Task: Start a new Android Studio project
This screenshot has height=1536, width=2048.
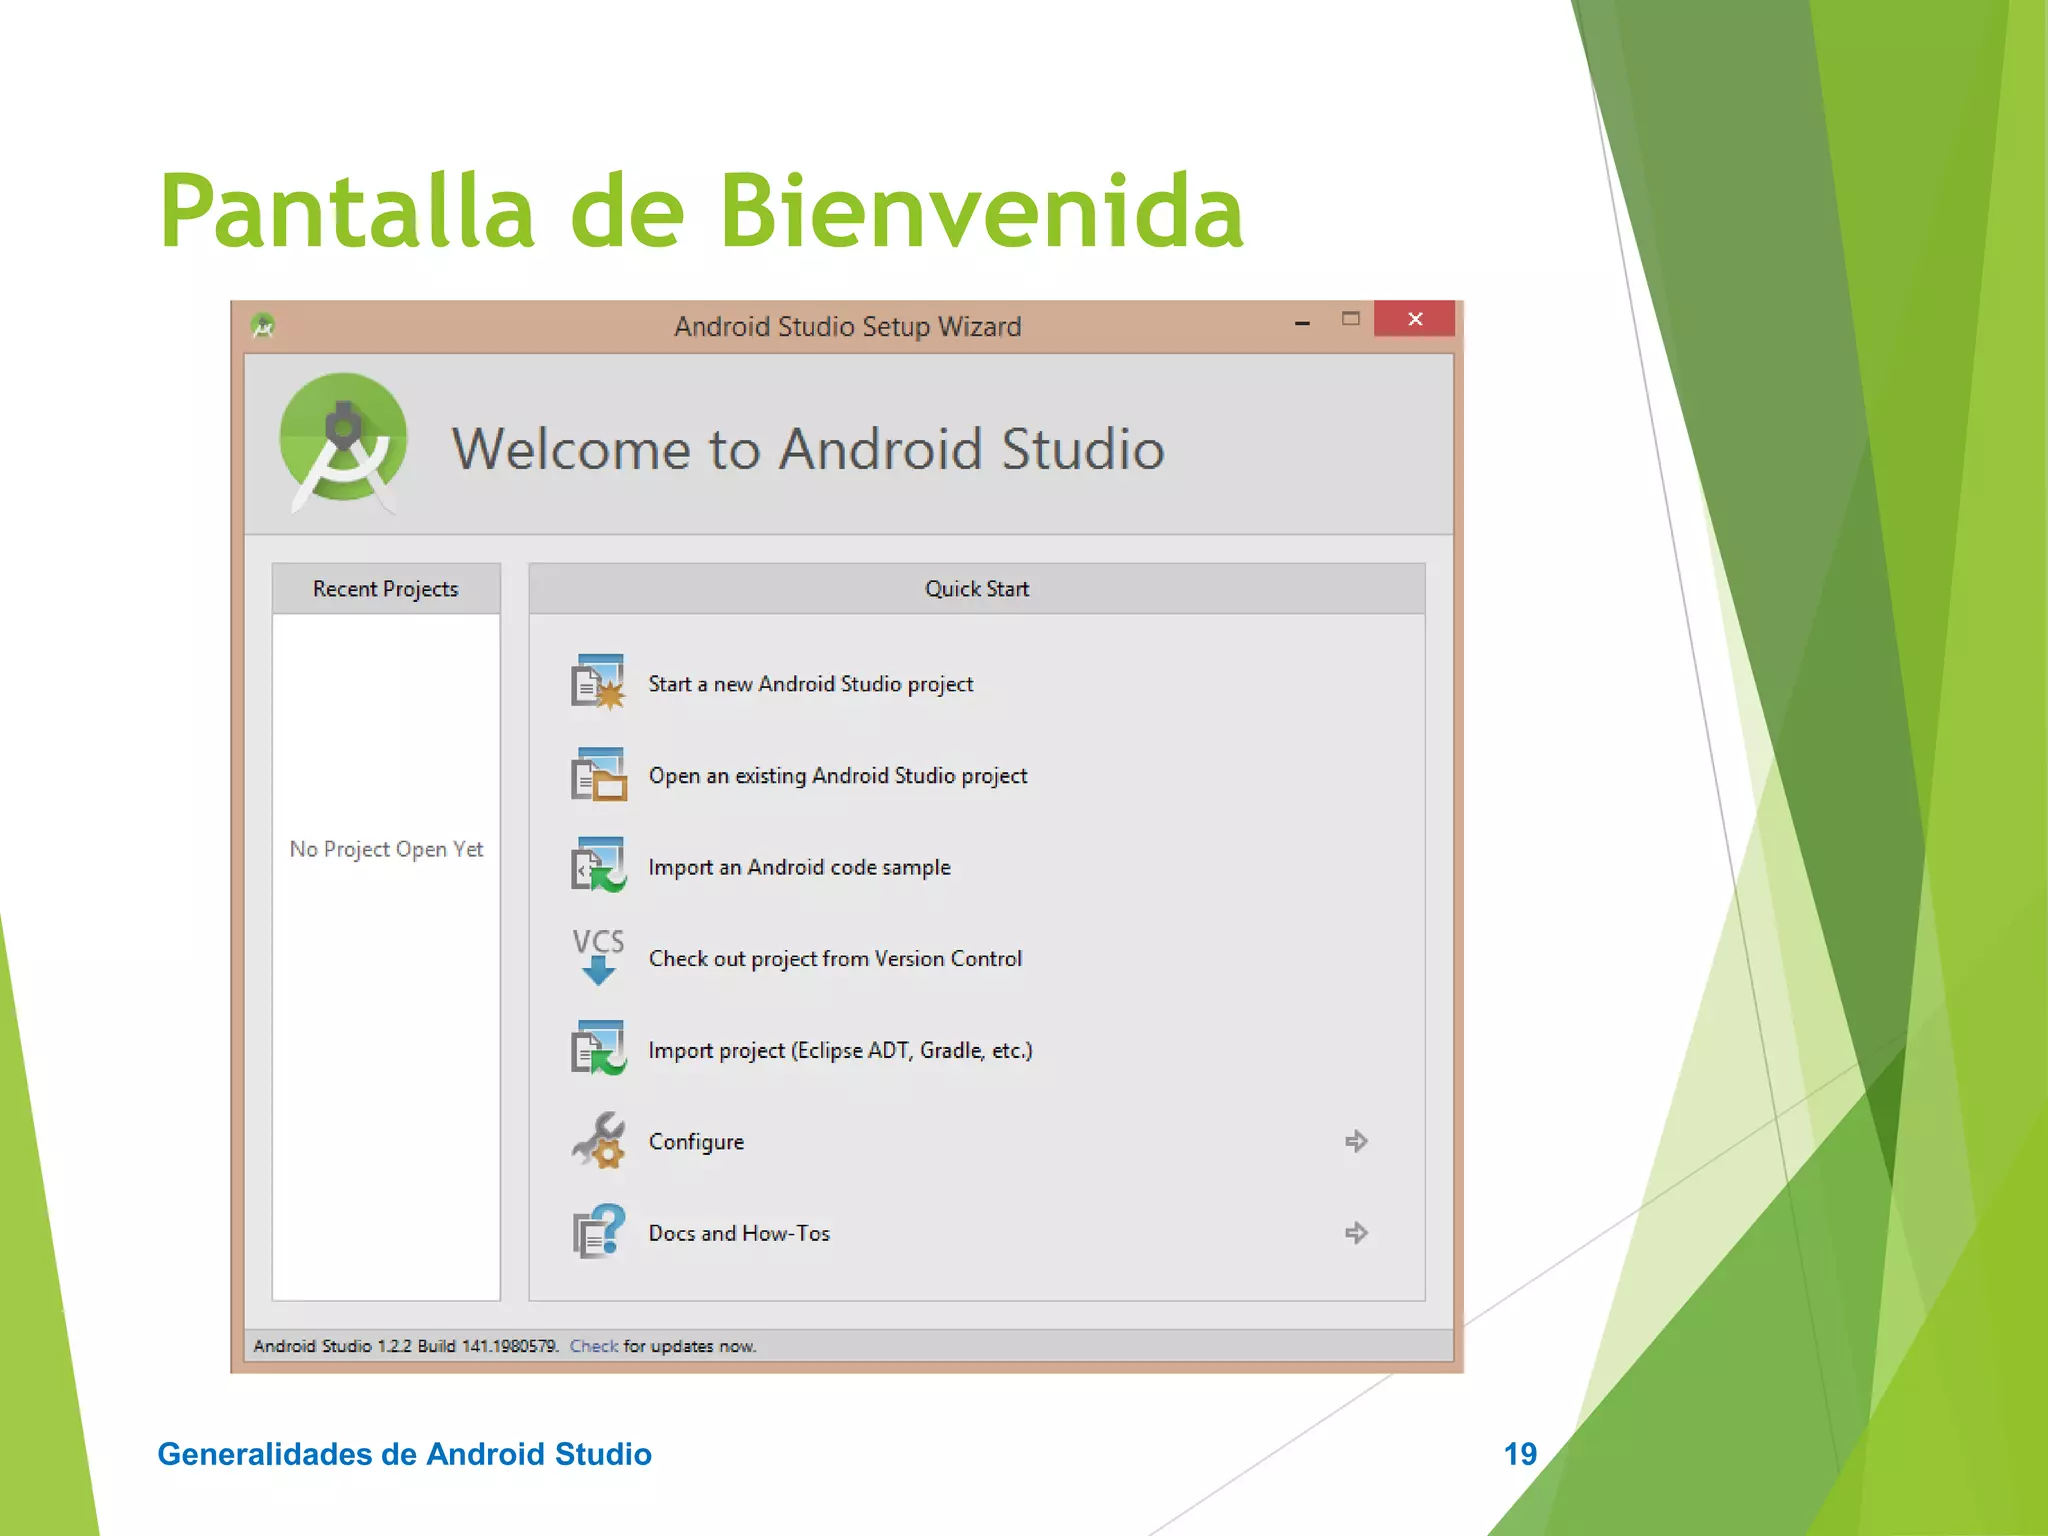Action: pos(810,684)
